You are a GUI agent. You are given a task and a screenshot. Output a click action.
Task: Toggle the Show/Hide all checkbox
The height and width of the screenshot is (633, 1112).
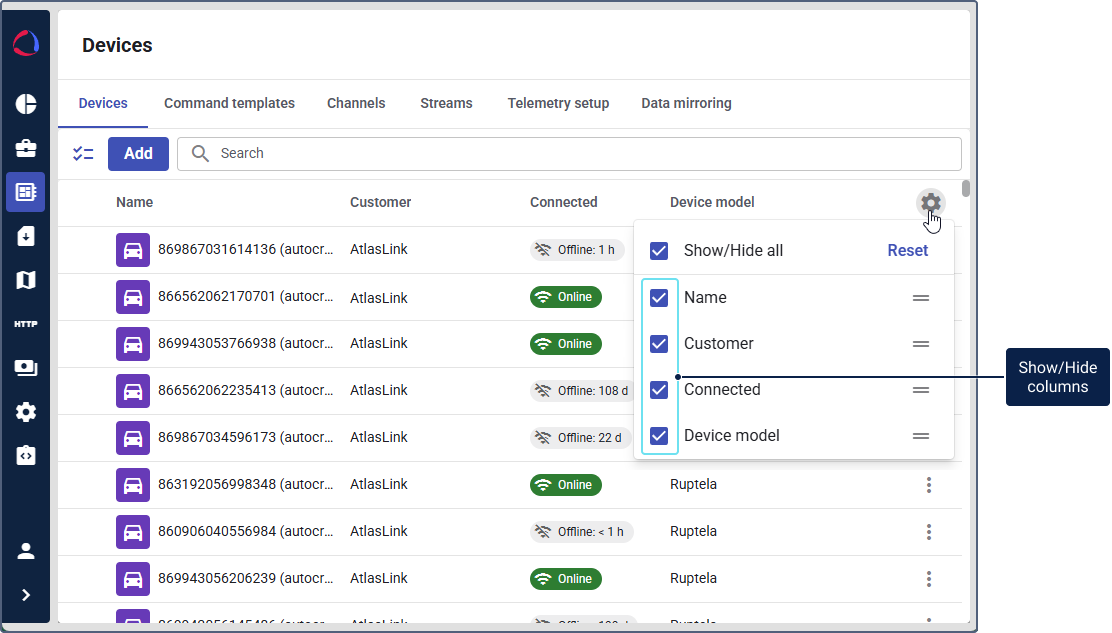[x=659, y=251]
